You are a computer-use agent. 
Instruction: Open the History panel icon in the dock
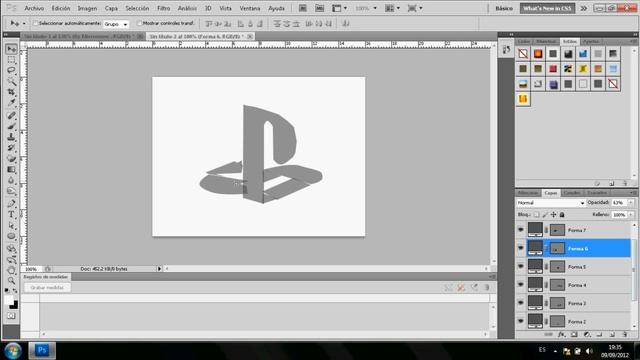(507, 50)
